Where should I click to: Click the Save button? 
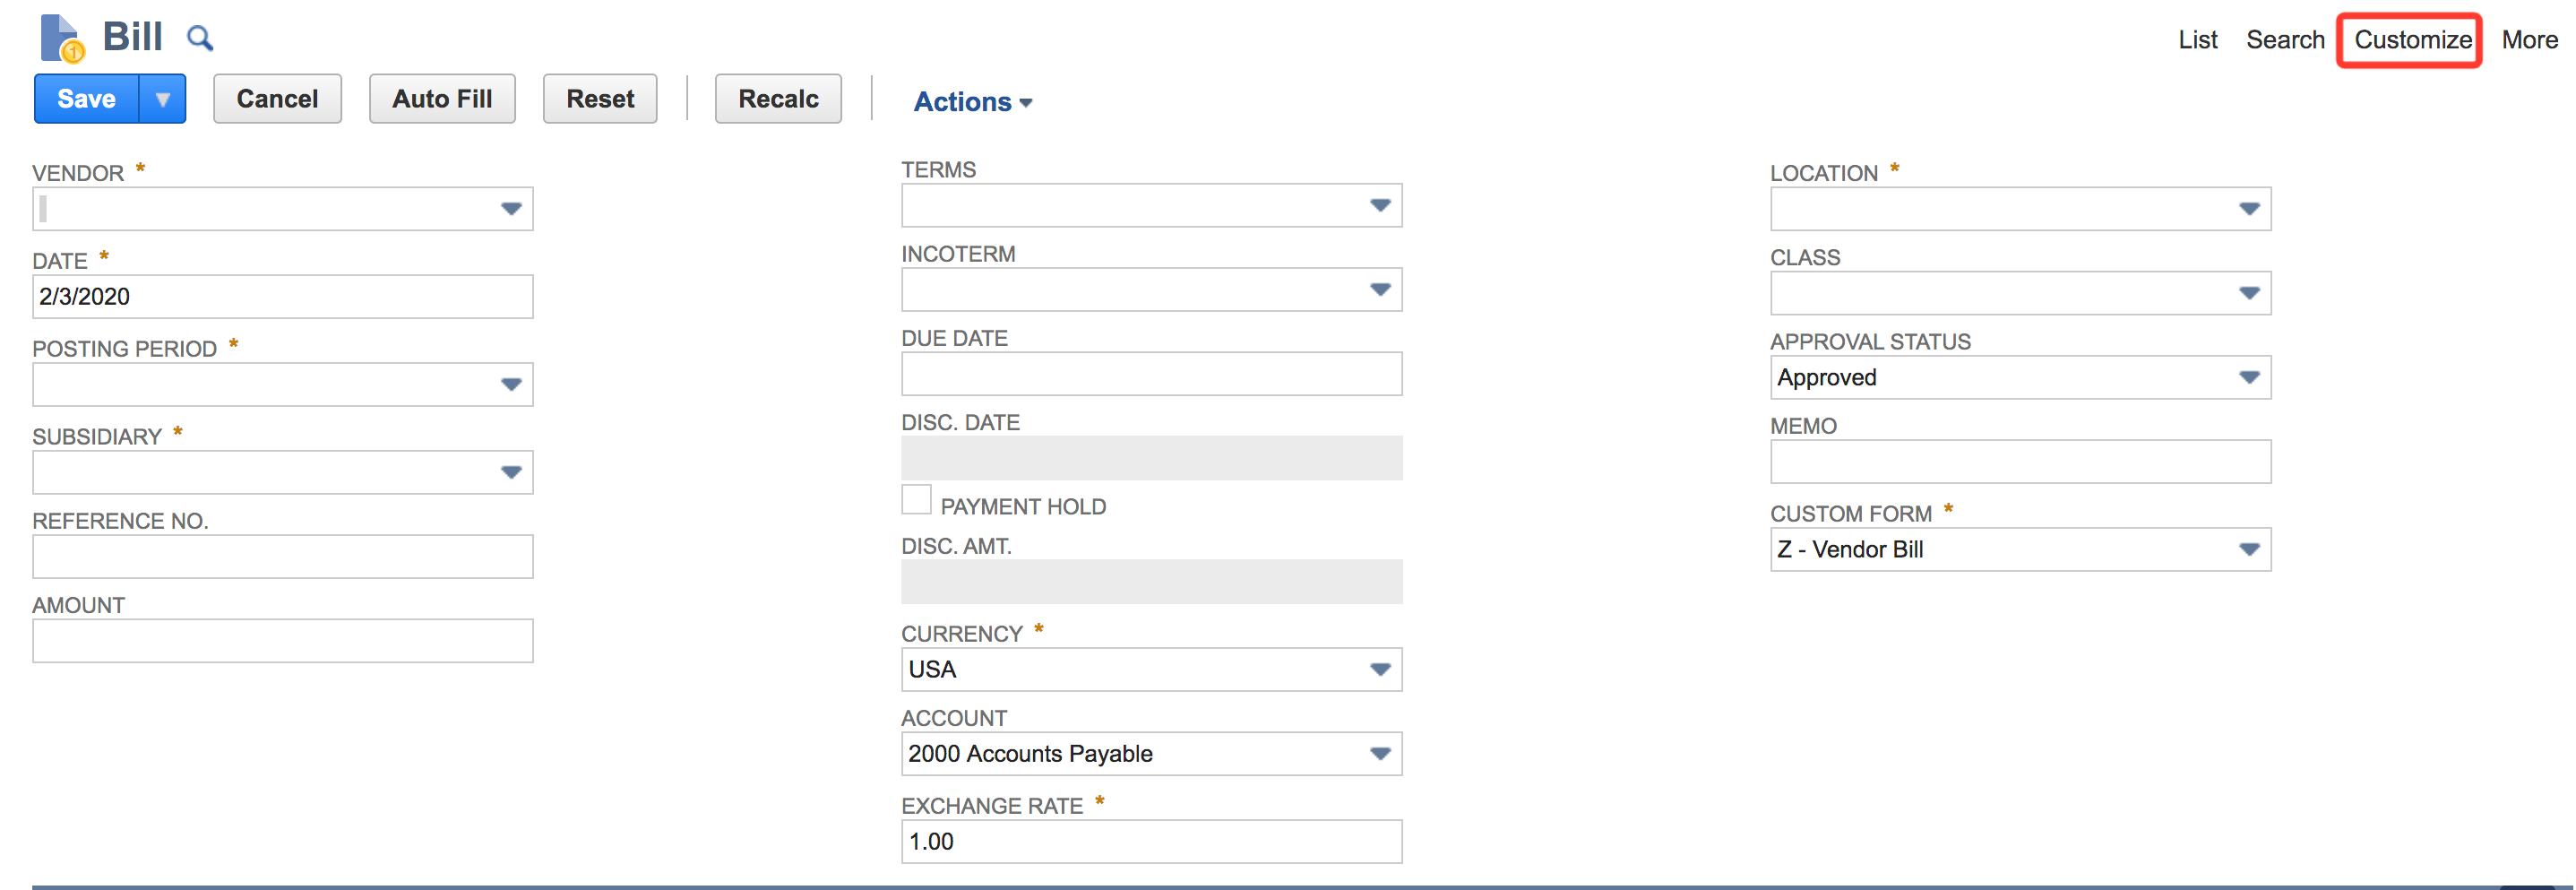(x=86, y=98)
